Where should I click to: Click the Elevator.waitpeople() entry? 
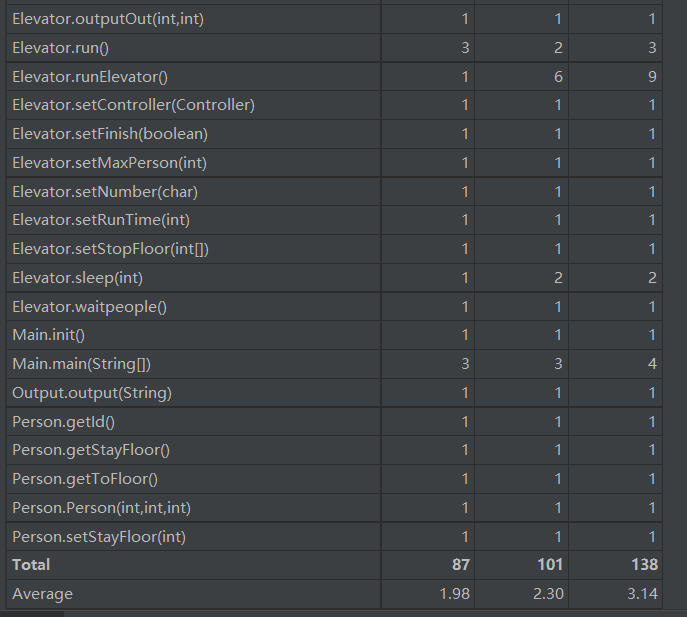point(89,307)
